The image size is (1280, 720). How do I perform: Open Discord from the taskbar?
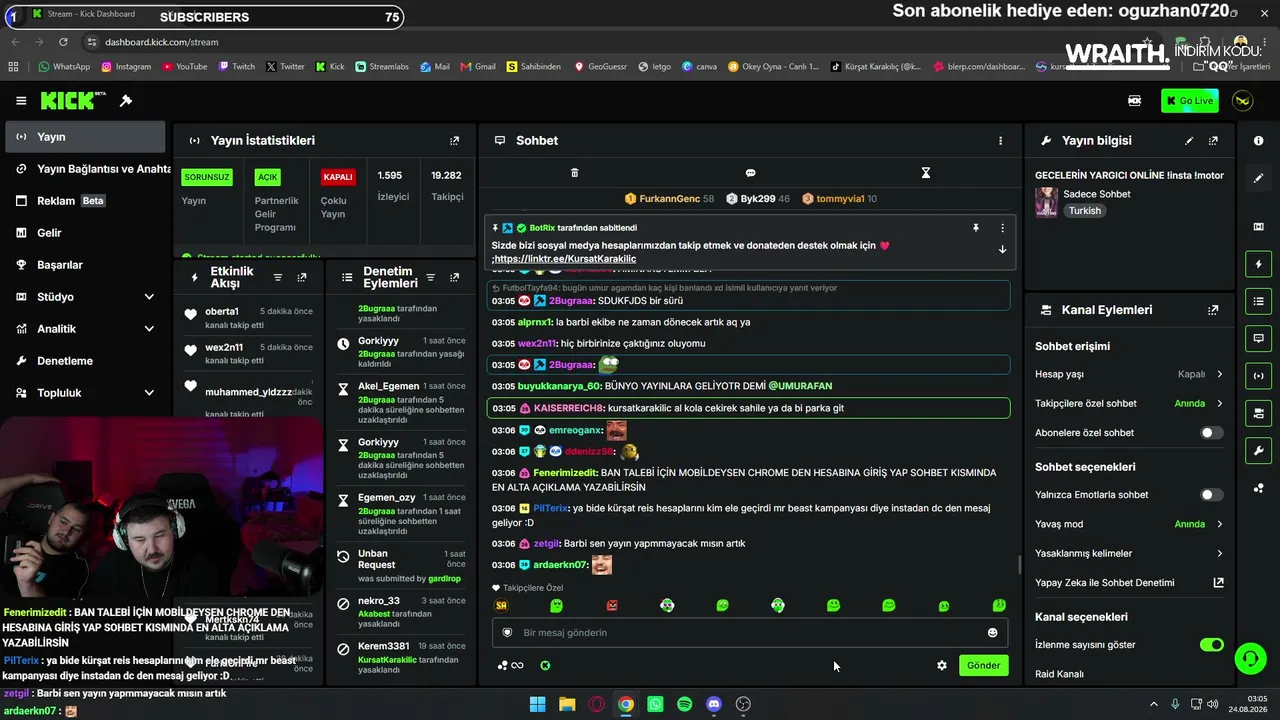[714, 704]
